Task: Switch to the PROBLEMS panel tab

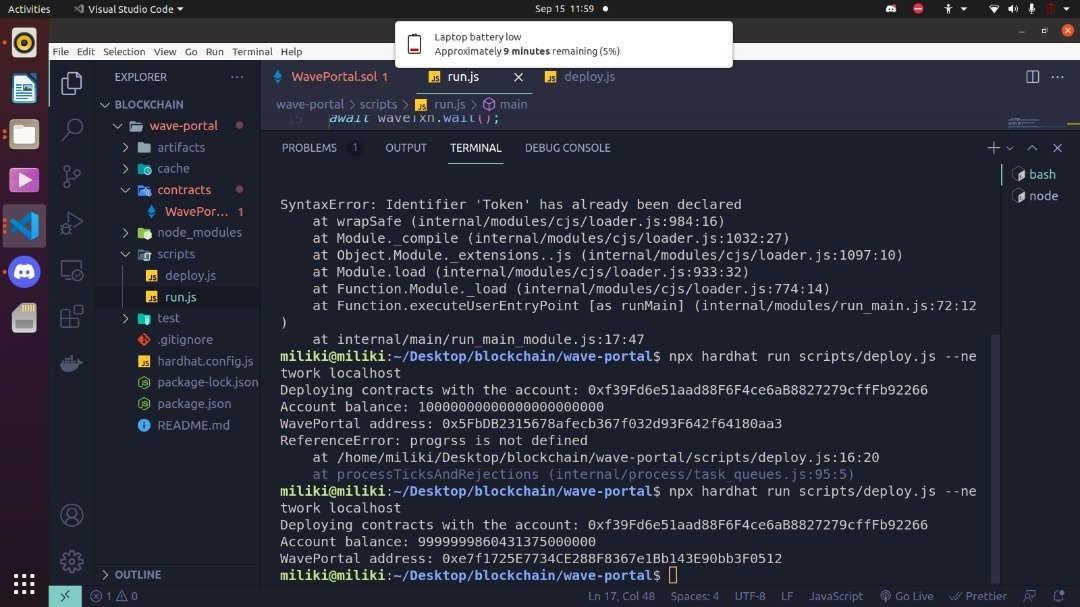Action: (x=309, y=148)
